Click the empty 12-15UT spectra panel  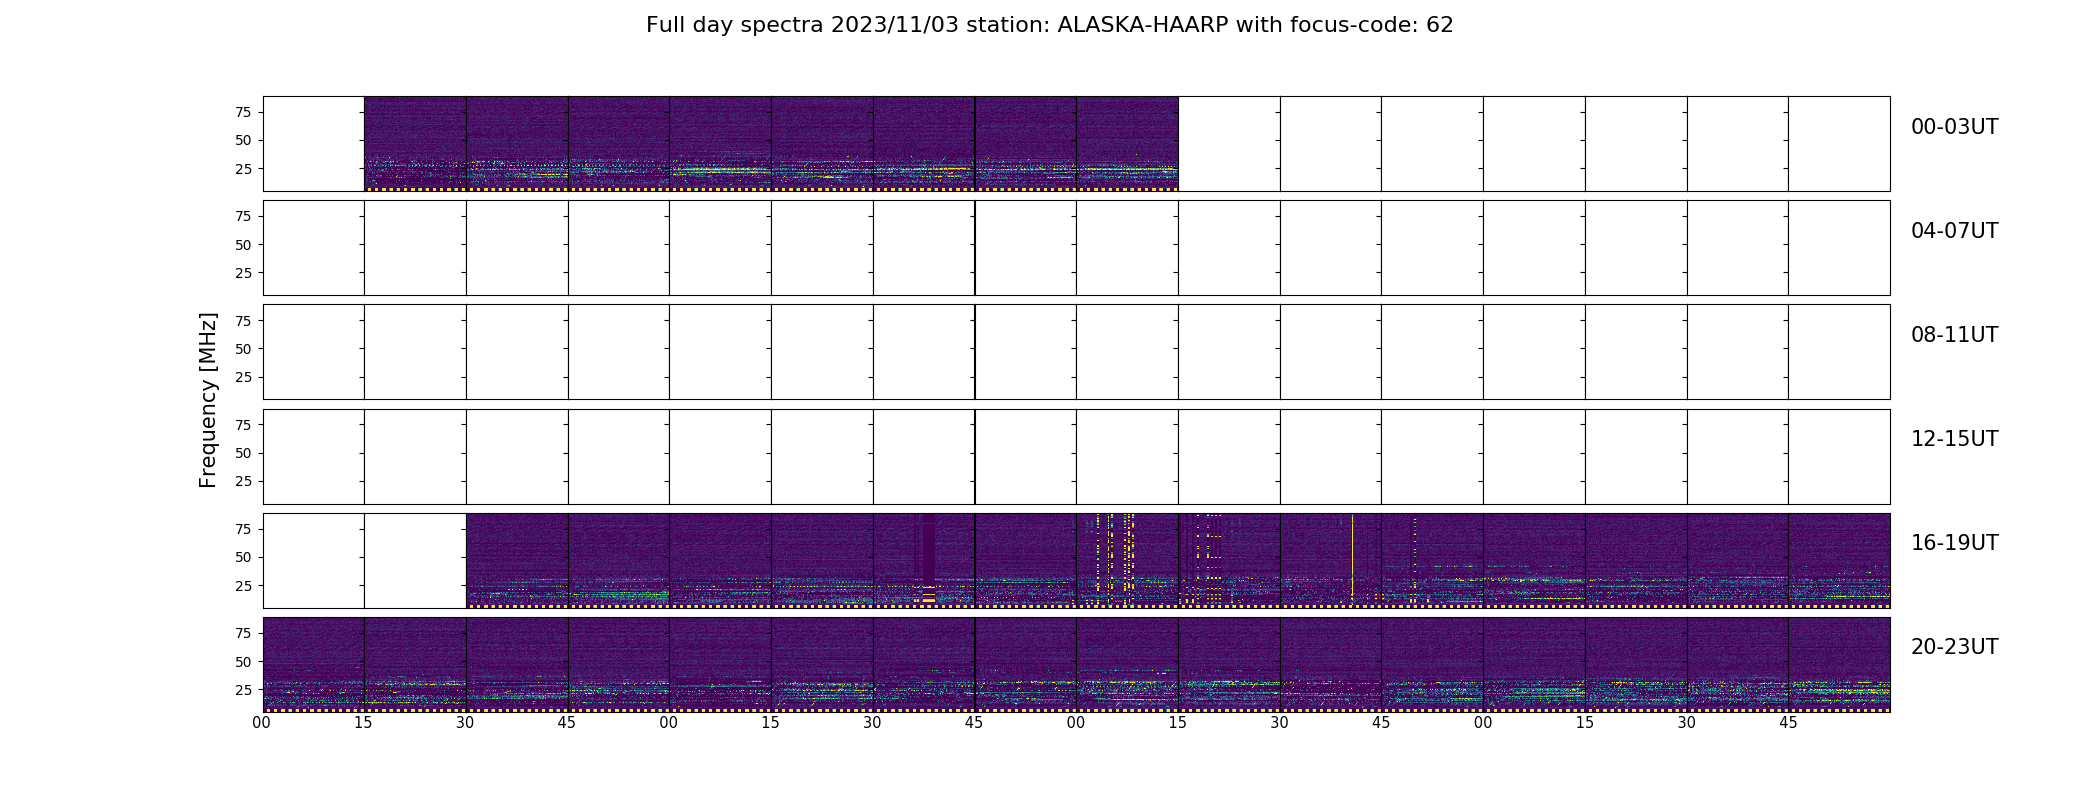pyautogui.click(x=1076, y=456)
